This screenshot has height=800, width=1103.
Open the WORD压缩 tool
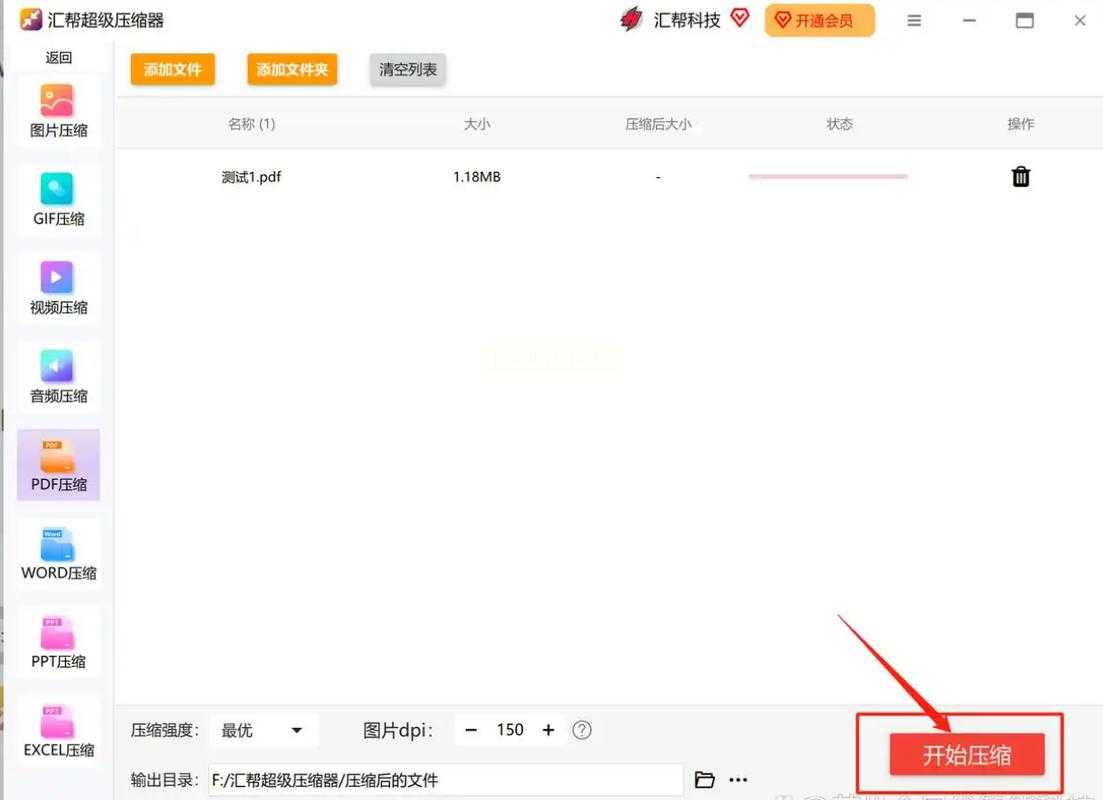tap(57, 552)
